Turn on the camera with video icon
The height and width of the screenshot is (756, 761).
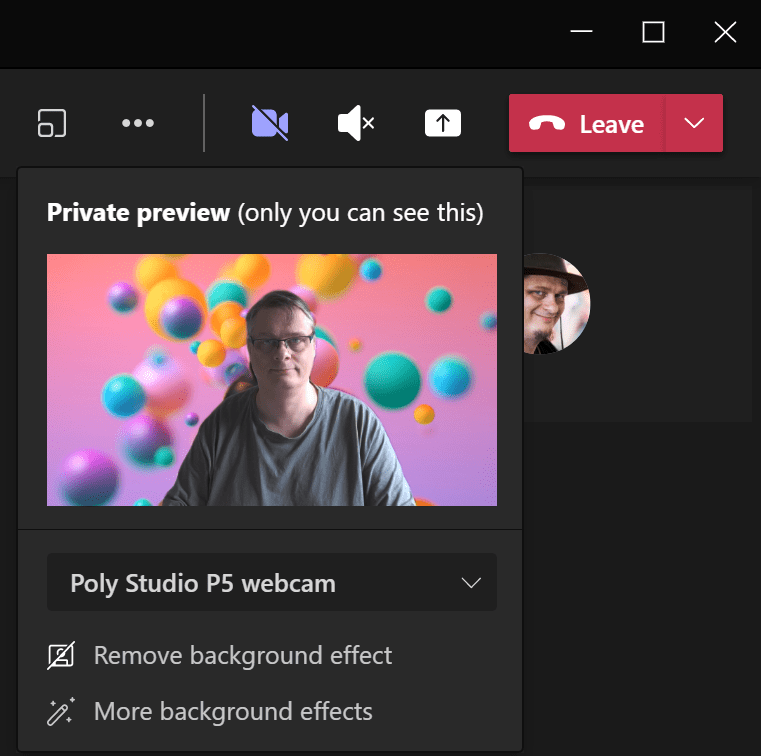pyautogui.click(x=270, y=123)
